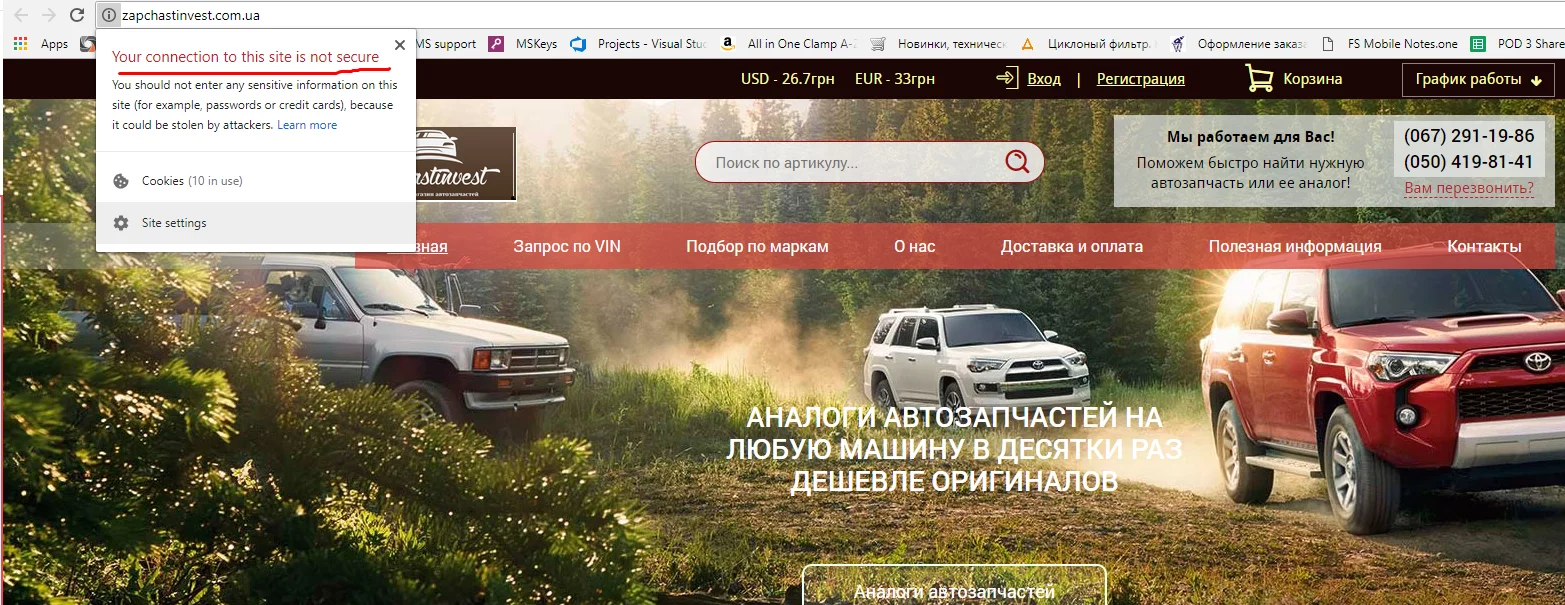Click the Learn more link about security

click(307, 124)
